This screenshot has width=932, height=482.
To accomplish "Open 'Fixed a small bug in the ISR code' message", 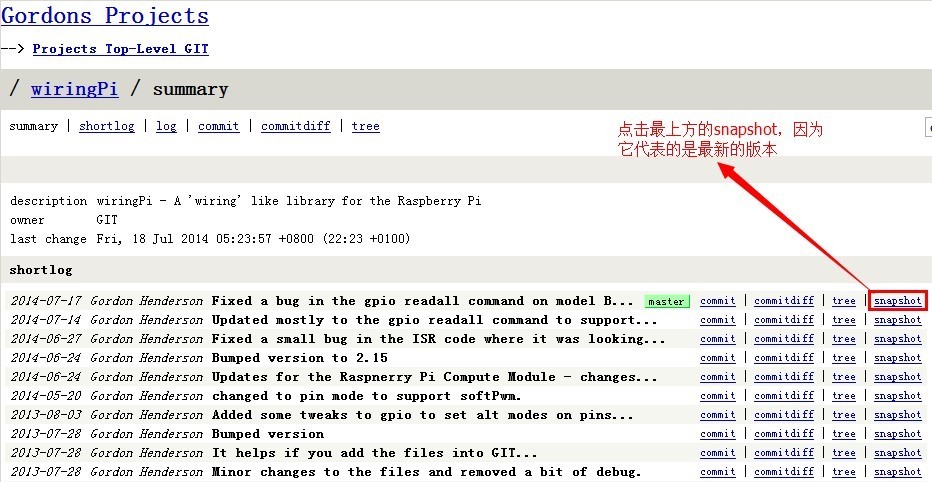I will tap(439, 339).
